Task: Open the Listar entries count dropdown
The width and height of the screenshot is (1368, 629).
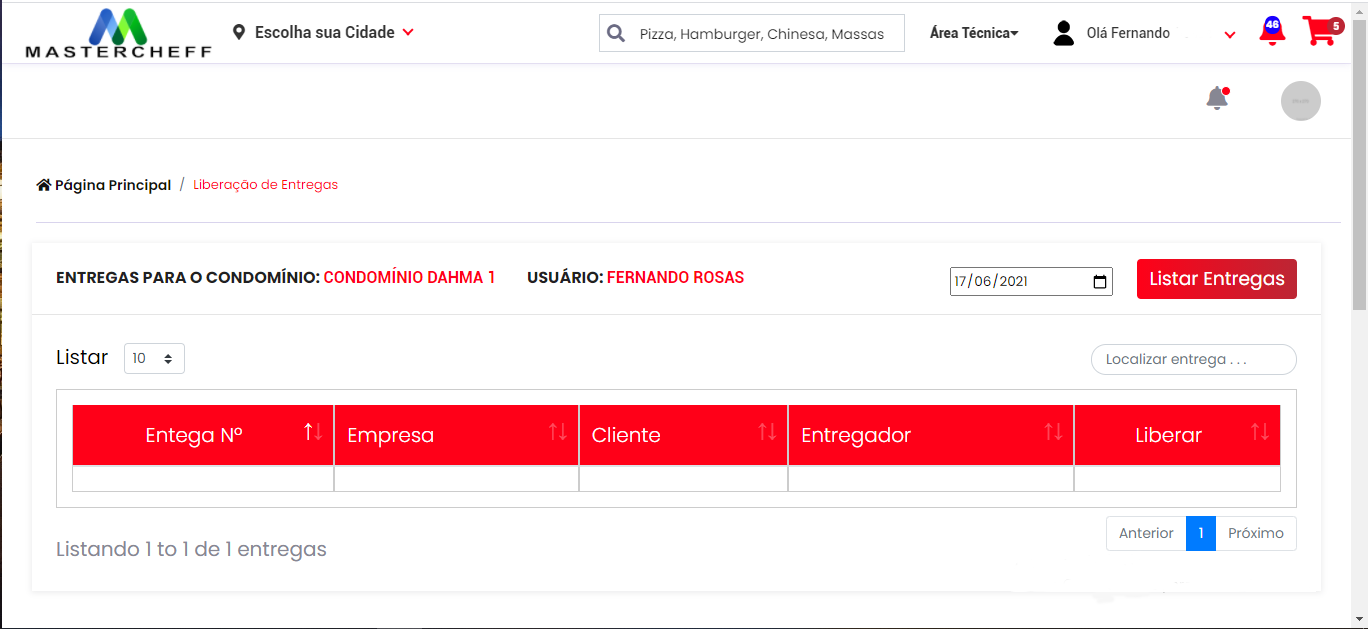Action: tap(154, 358)
